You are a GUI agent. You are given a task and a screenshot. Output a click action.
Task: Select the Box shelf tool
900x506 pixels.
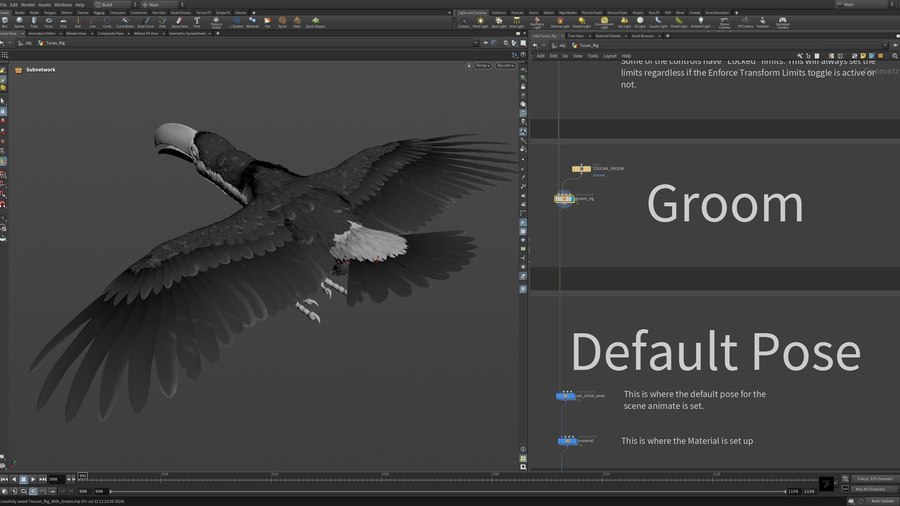(5, 22)
